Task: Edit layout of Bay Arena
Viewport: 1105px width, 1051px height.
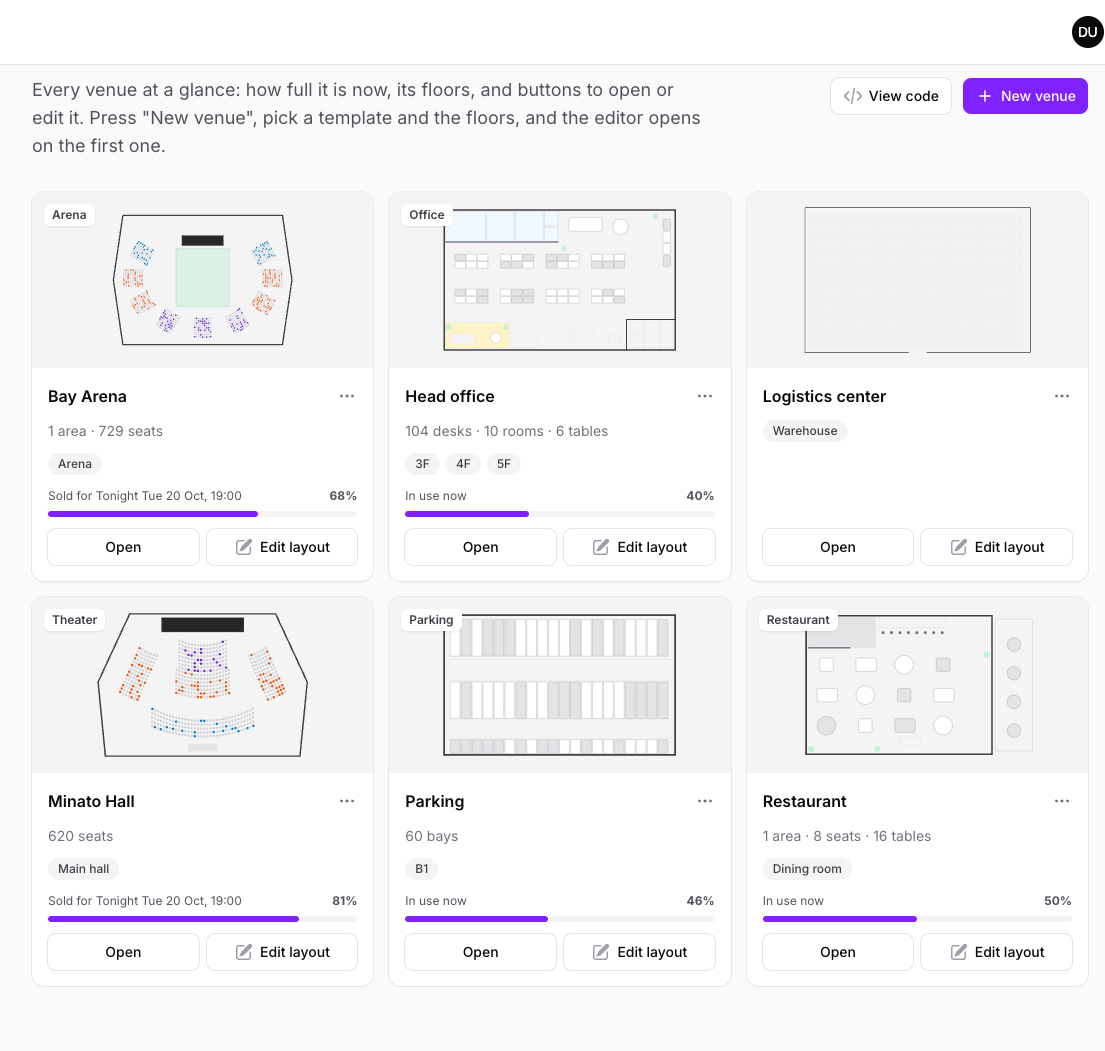Action: click(282, 547)
